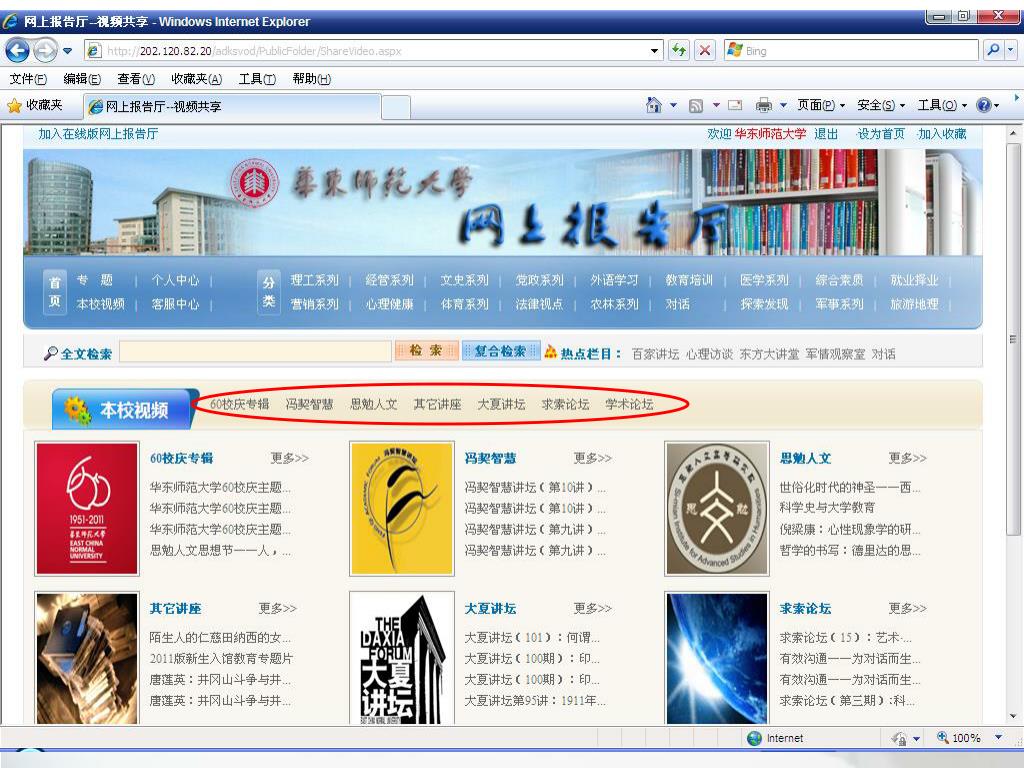
Task: Click the RSS feeds icon
Action: (x=696, y=105)
